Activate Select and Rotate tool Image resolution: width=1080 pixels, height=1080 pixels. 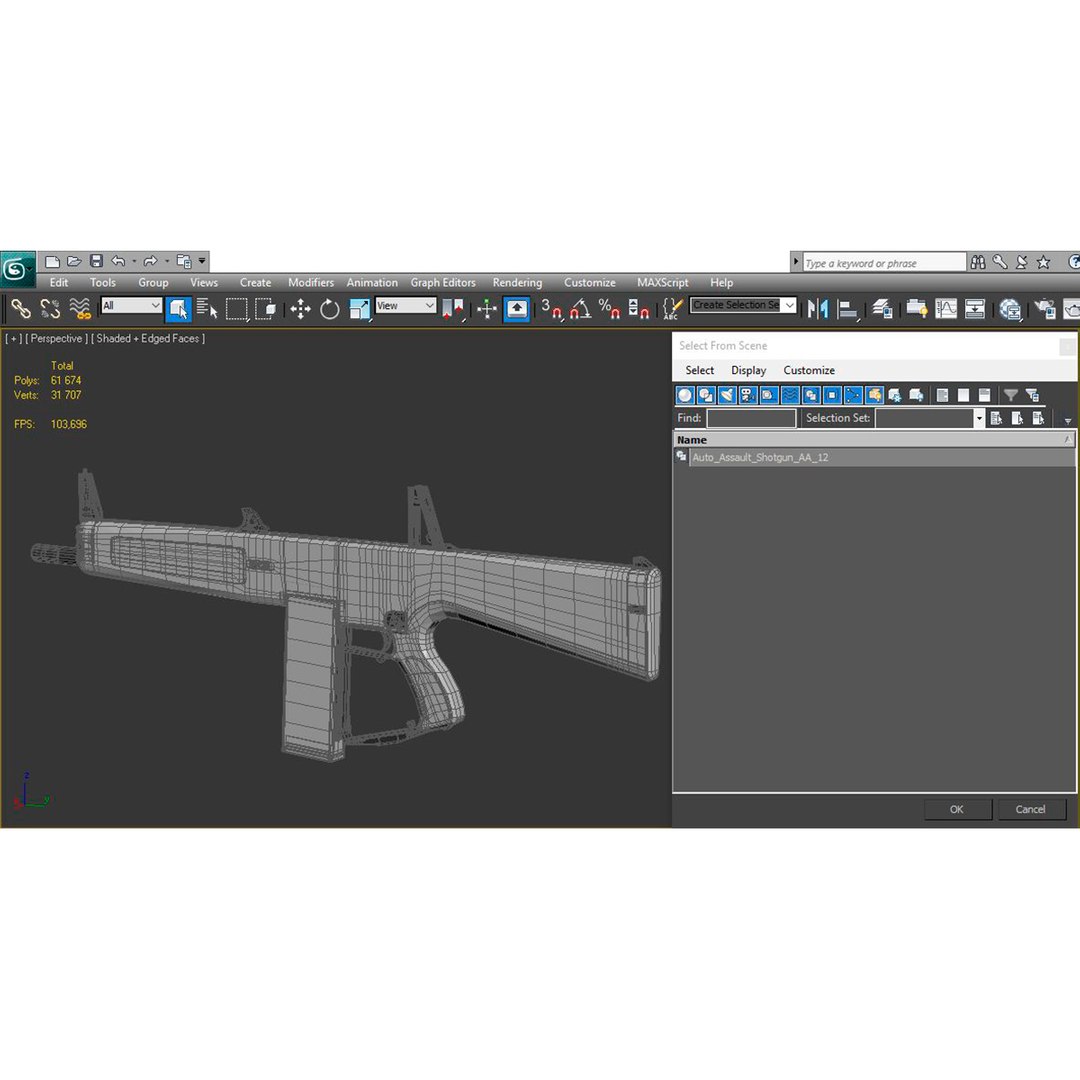point(330,309)
